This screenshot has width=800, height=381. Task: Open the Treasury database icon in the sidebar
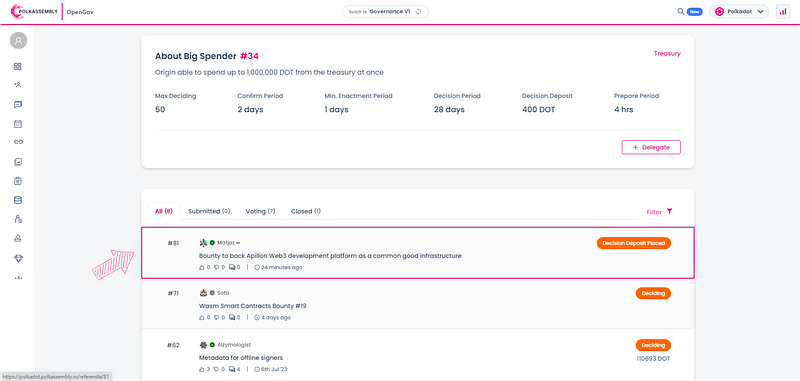[x=18, y=200]
